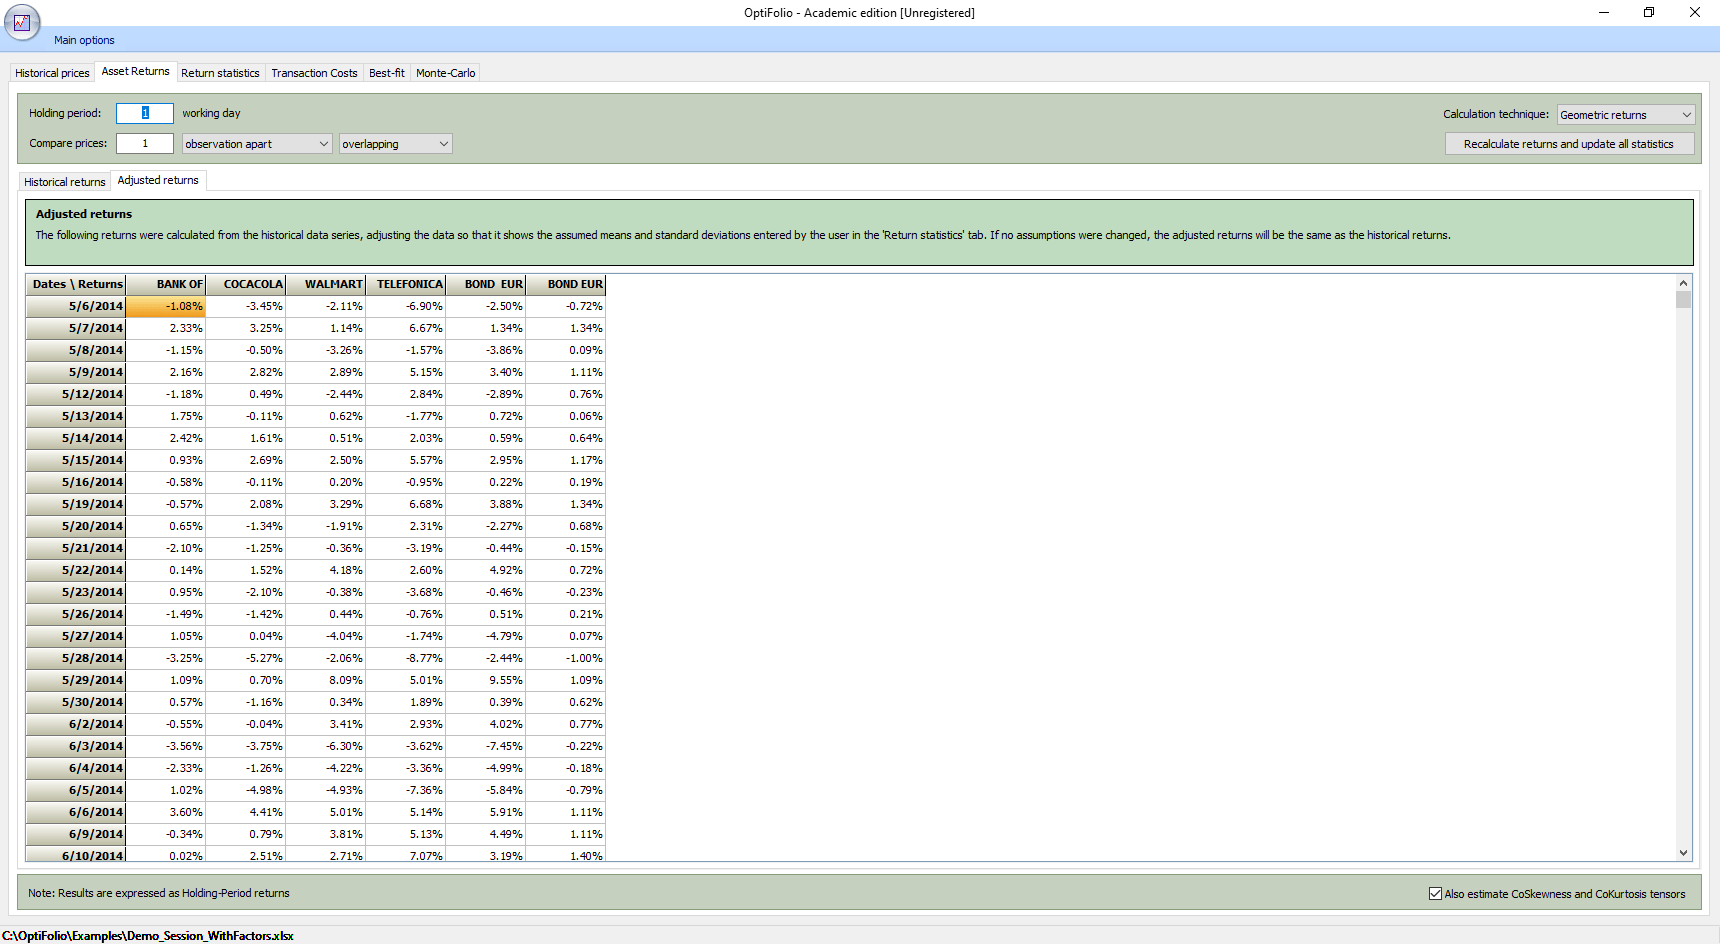Click the -7.45% cell on 6/3/2014
The image size is (1720, 944).
tap(486, 746)
